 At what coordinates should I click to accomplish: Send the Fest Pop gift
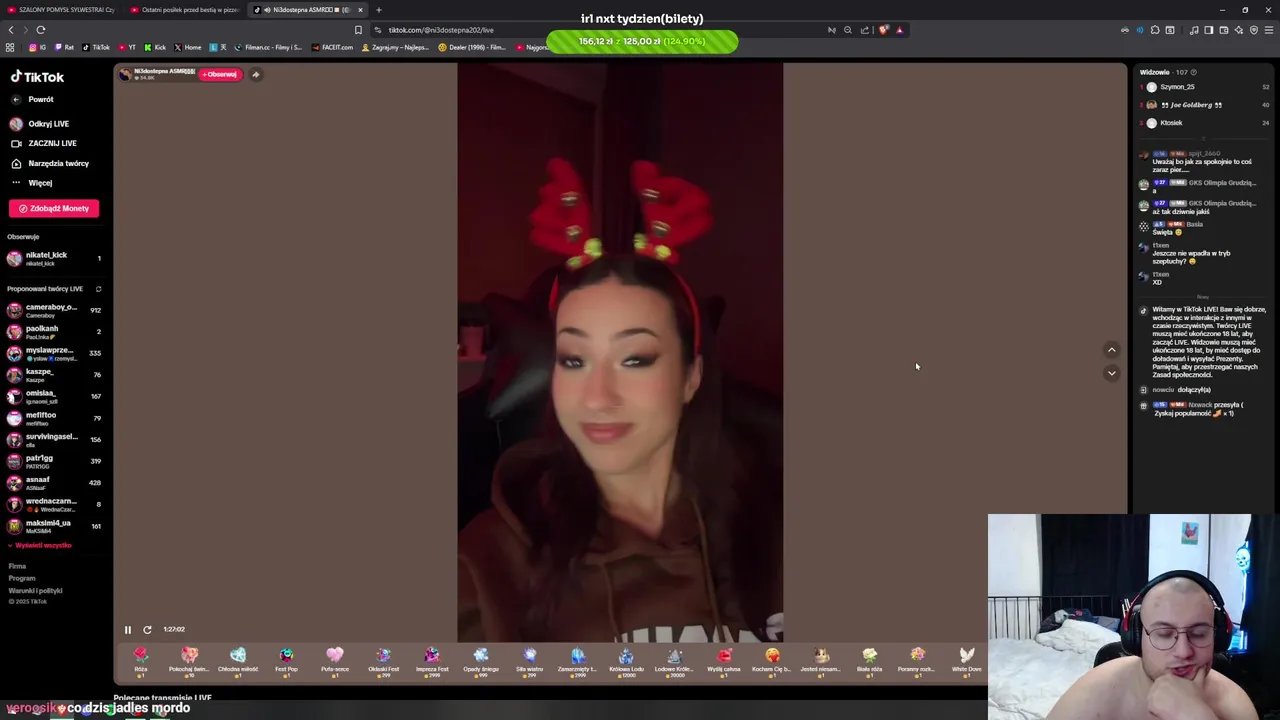click(286, 662)
